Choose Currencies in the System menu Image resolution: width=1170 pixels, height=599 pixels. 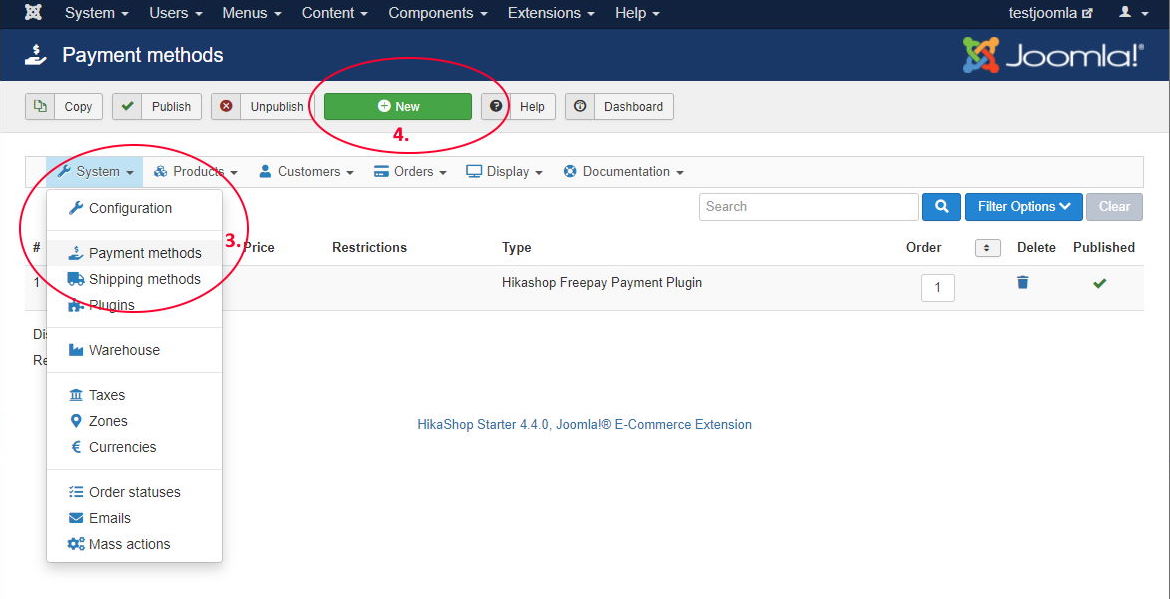[122, 447]
